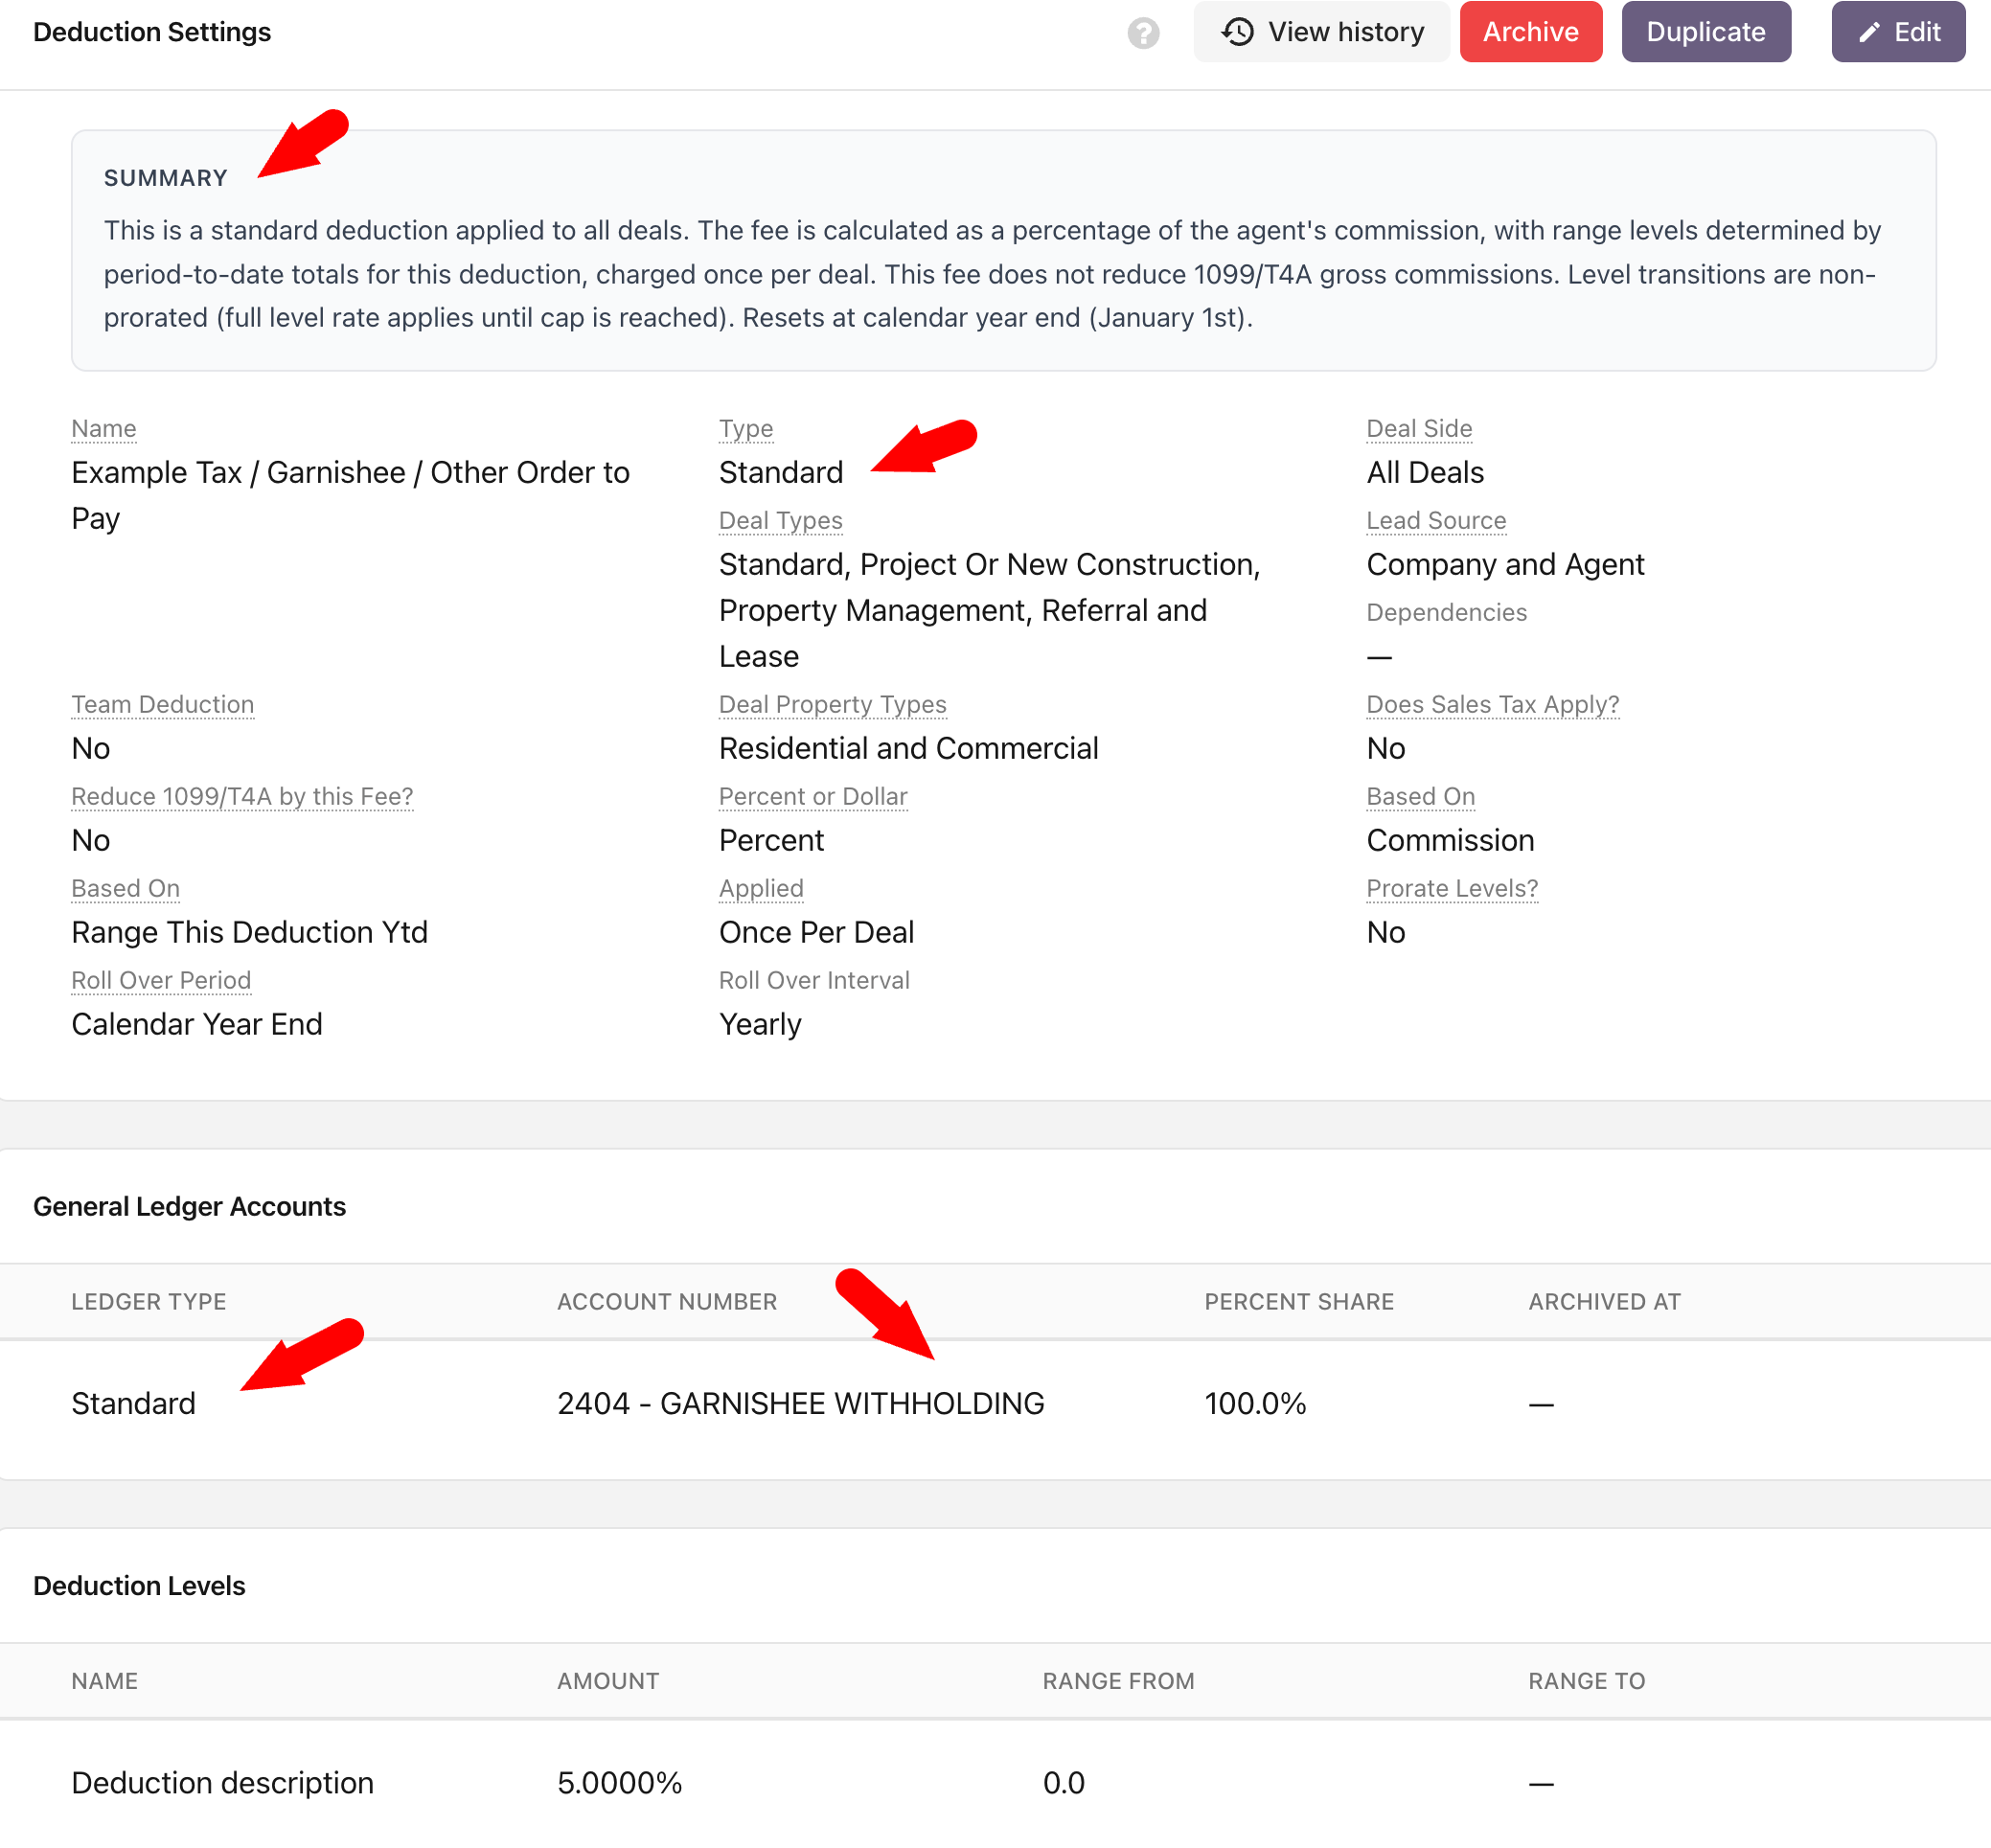Click 'Residential and Commercial' value
This screenshot has height=1848, width=1991.
(x=908, y=748)
